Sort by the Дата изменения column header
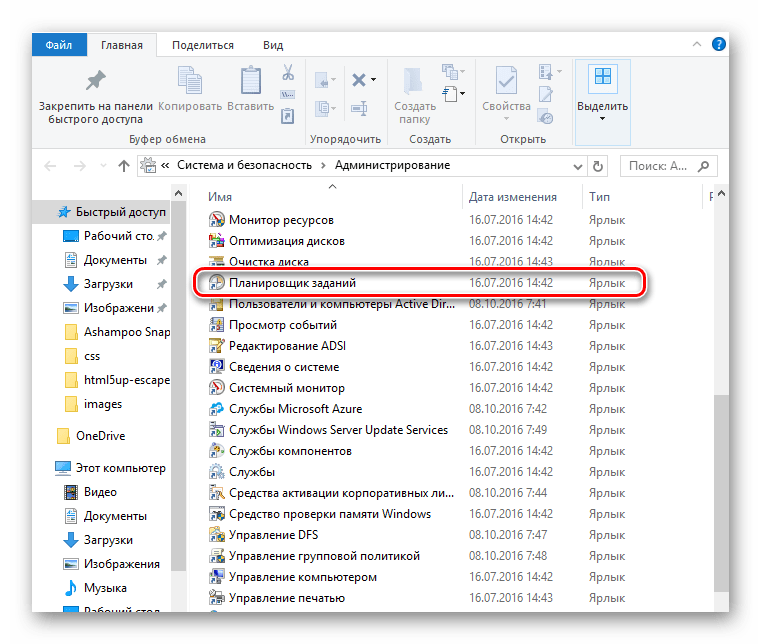761x644 pixels. click(x=513, y=197)
